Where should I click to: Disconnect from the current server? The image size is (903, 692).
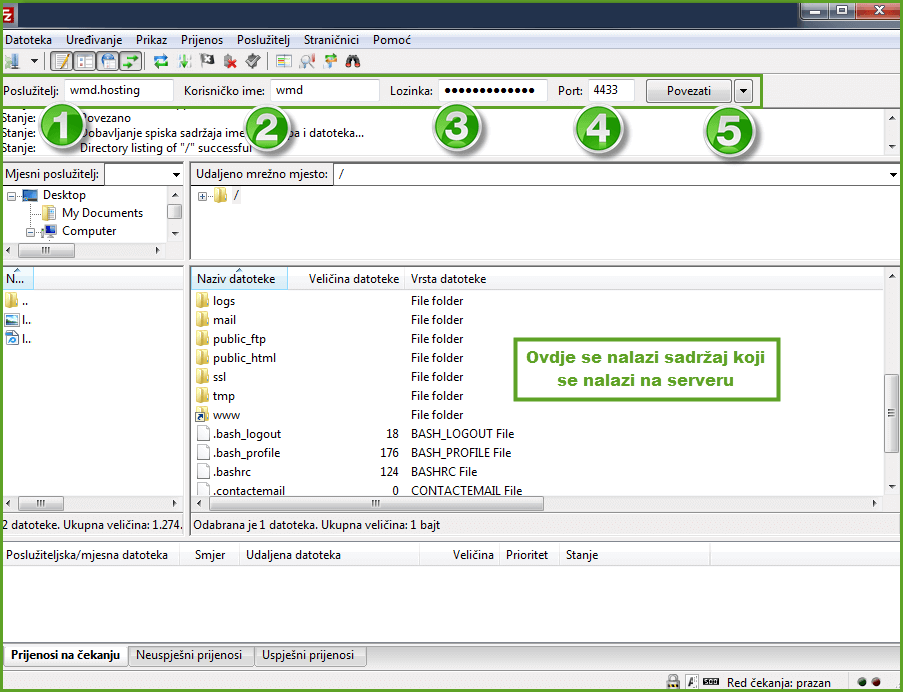230,61
